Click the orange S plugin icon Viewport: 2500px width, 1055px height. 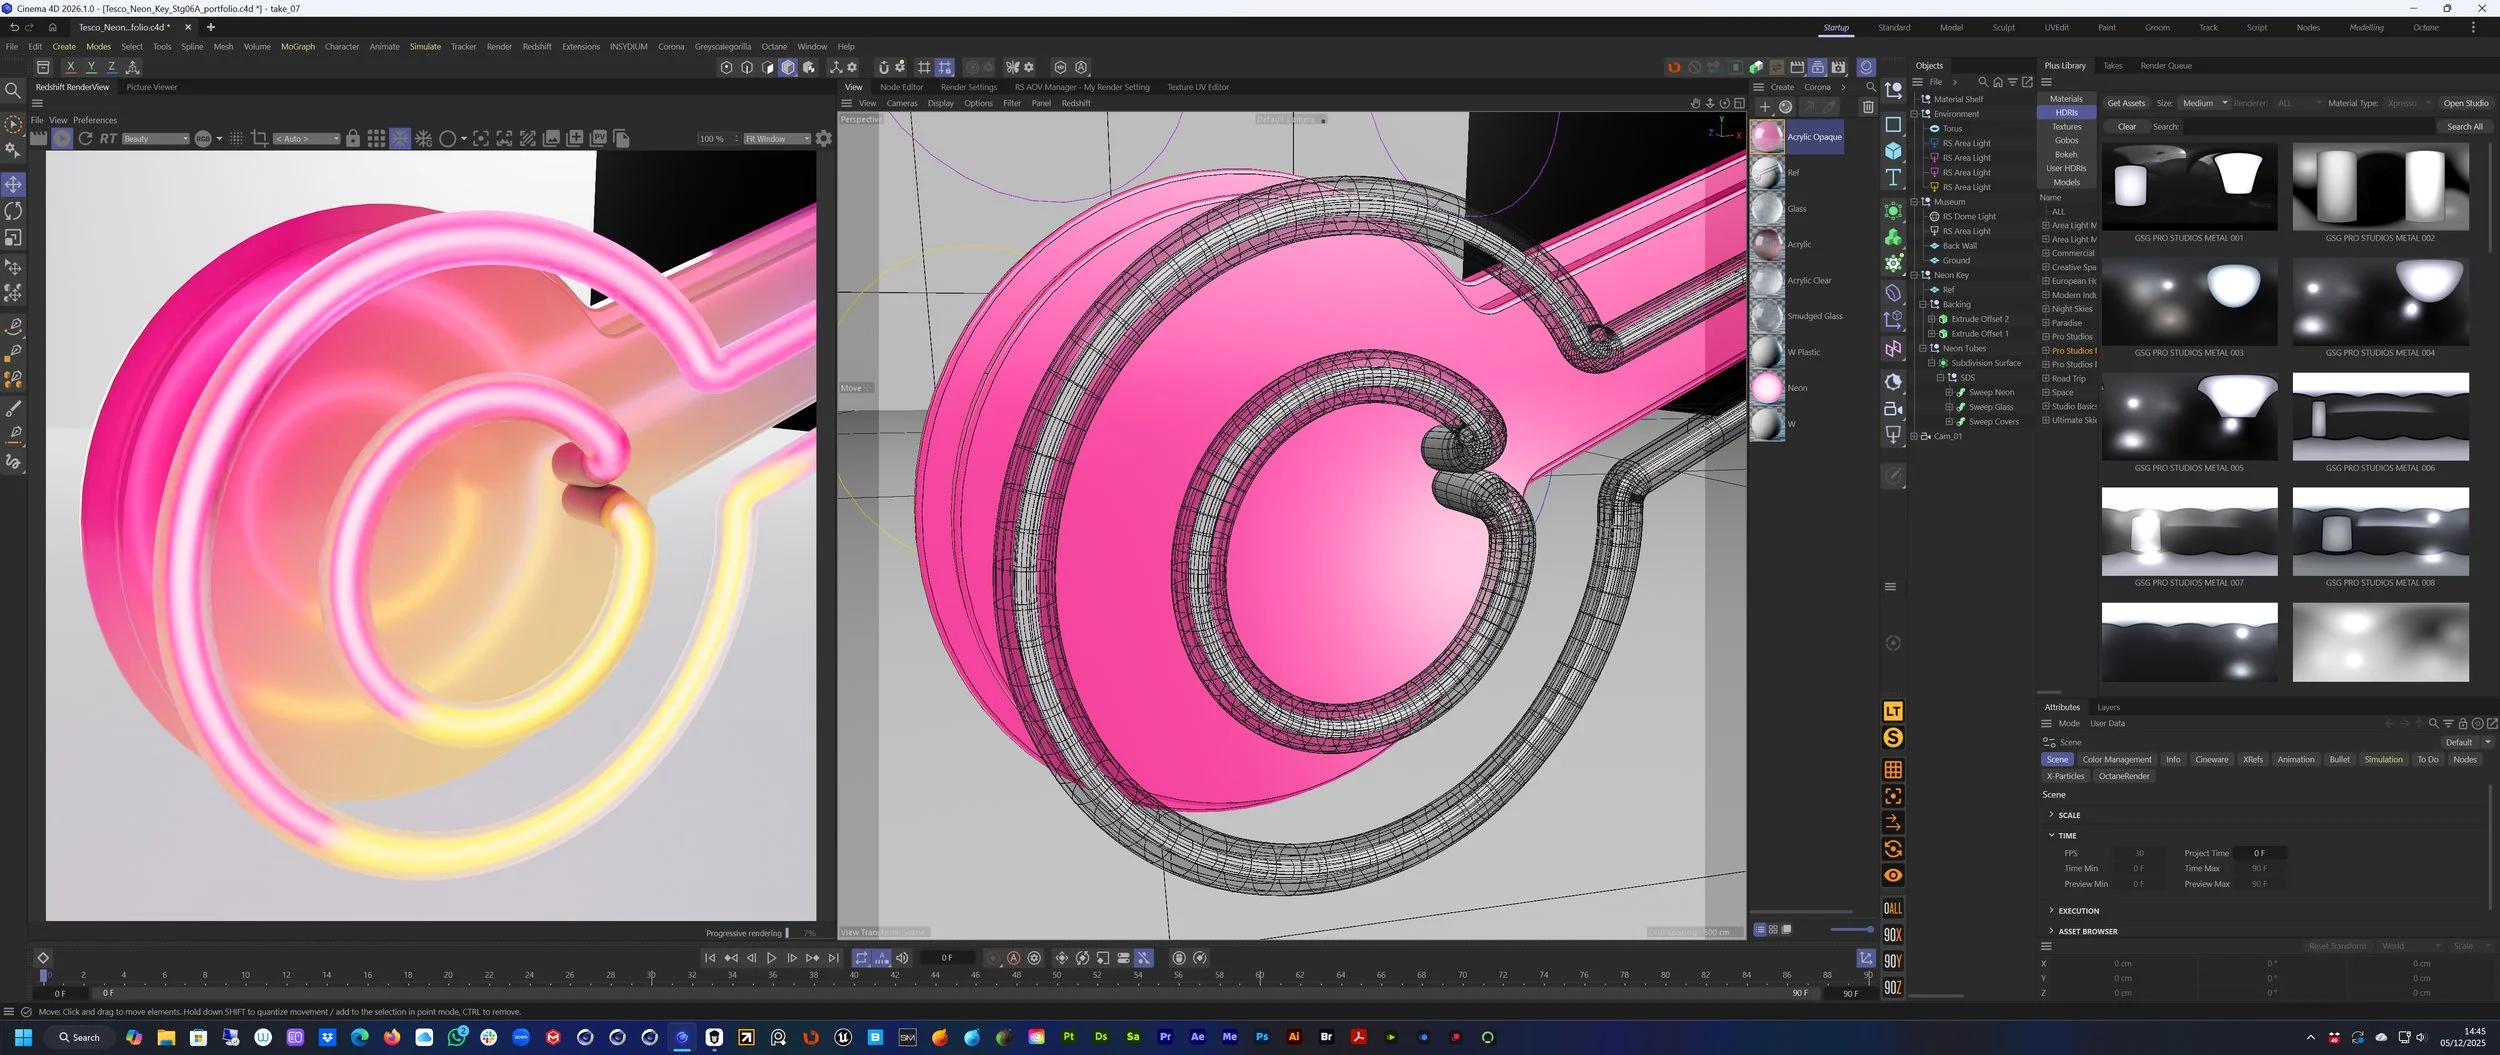pyautogui.click(x=1893, y=738)
